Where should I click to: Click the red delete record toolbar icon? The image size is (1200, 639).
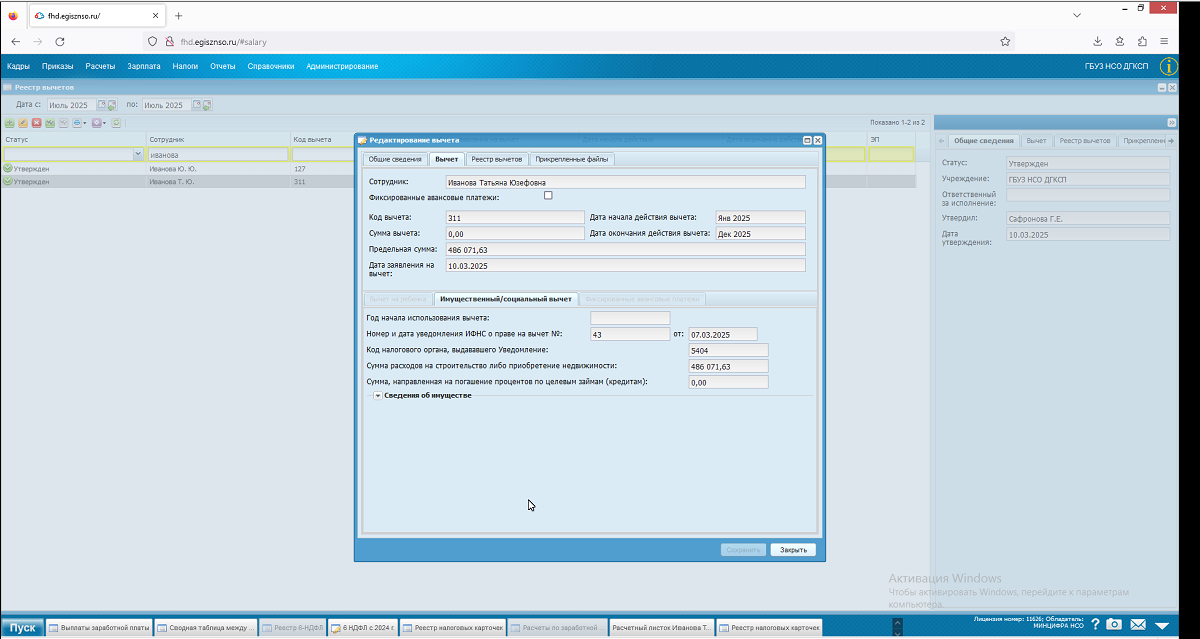[36, 123]
